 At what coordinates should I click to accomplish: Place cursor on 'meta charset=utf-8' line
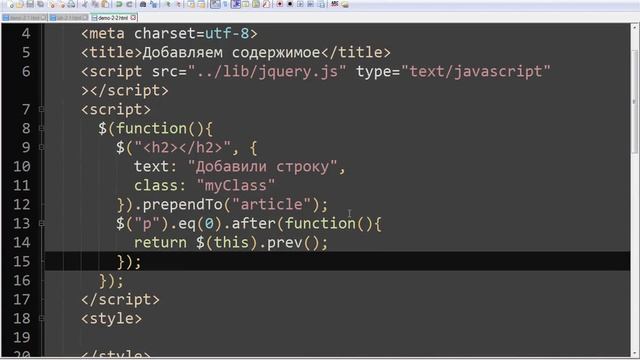(169, 33)
